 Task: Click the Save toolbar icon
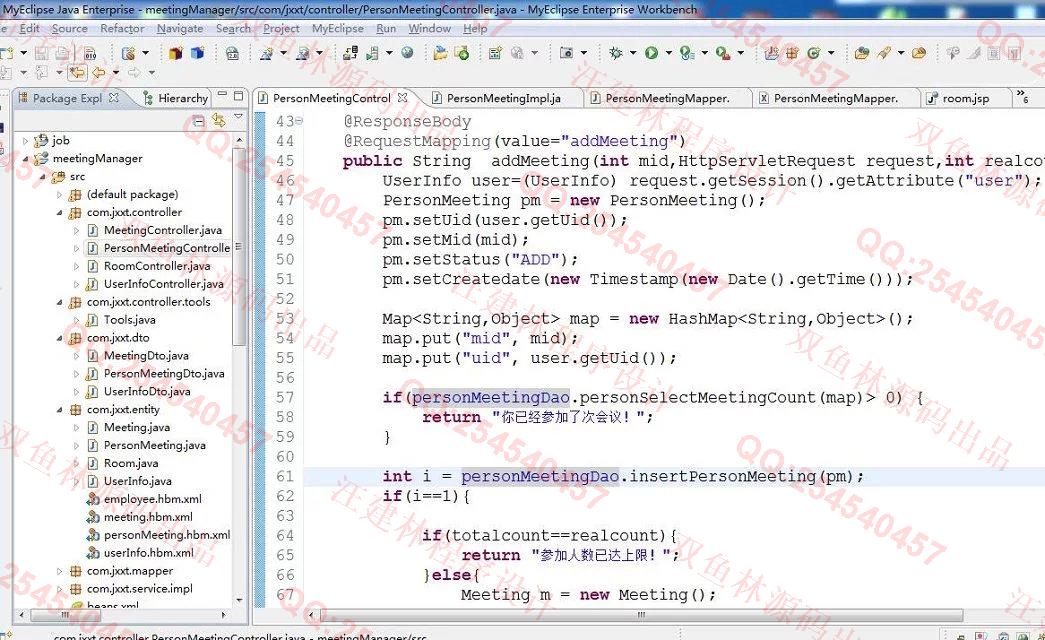click(41, 53)
